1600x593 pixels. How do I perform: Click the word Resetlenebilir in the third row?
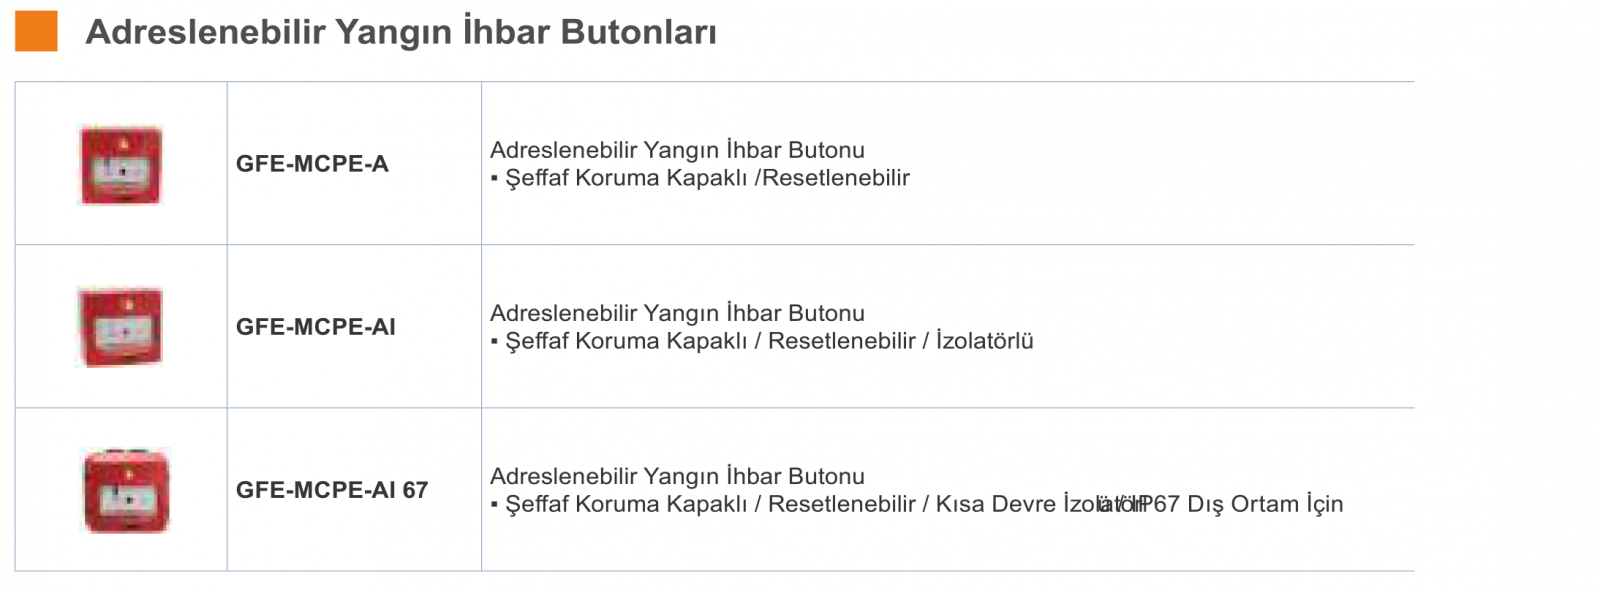842,504
